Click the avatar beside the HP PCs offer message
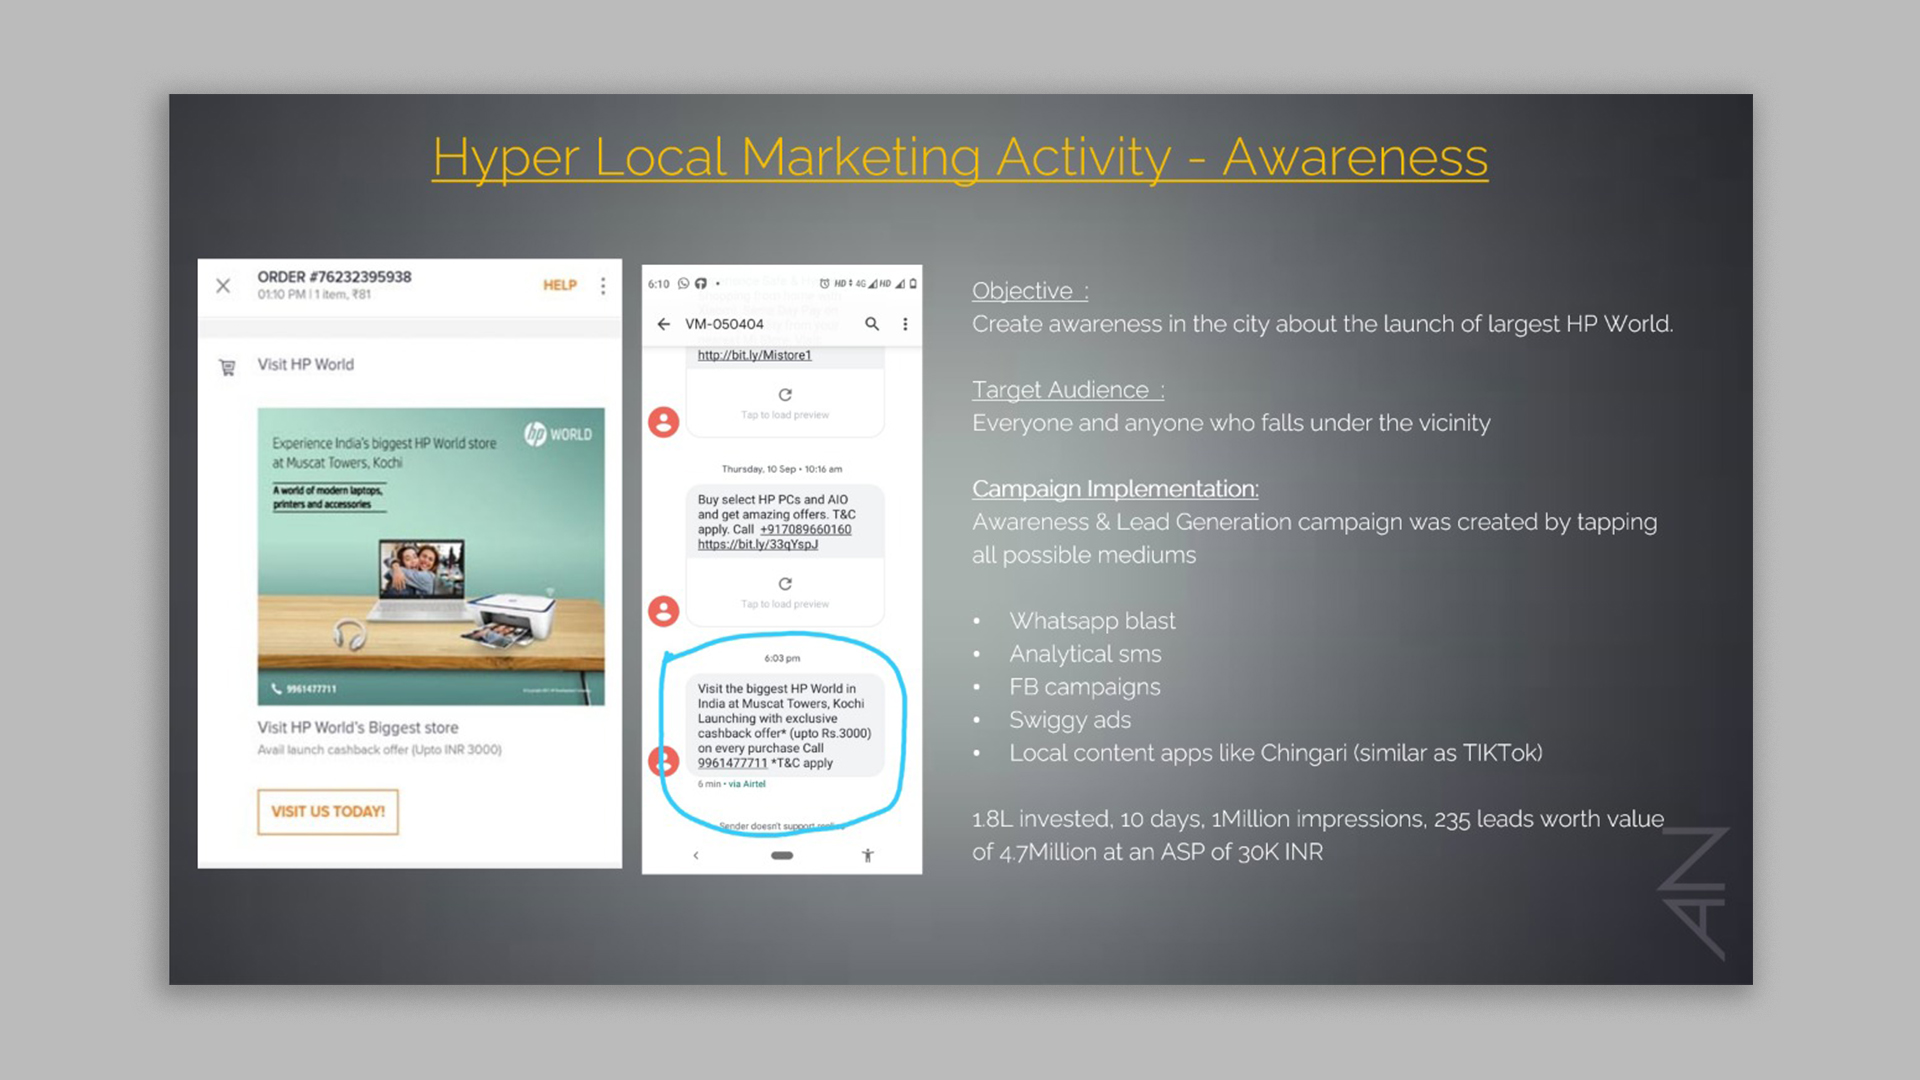Viewport: 1920px width, 1080px height. tap(664, 611)
